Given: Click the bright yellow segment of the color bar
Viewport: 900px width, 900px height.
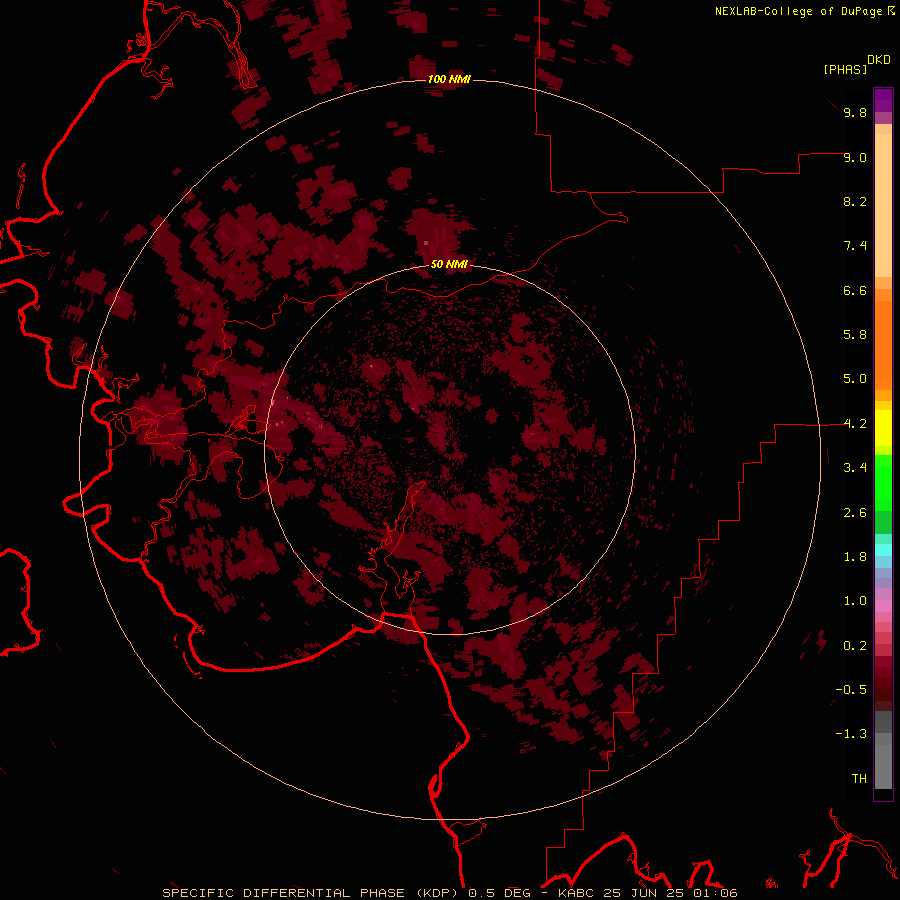Looking at the screenshot, I should click(x=883, y=428).
